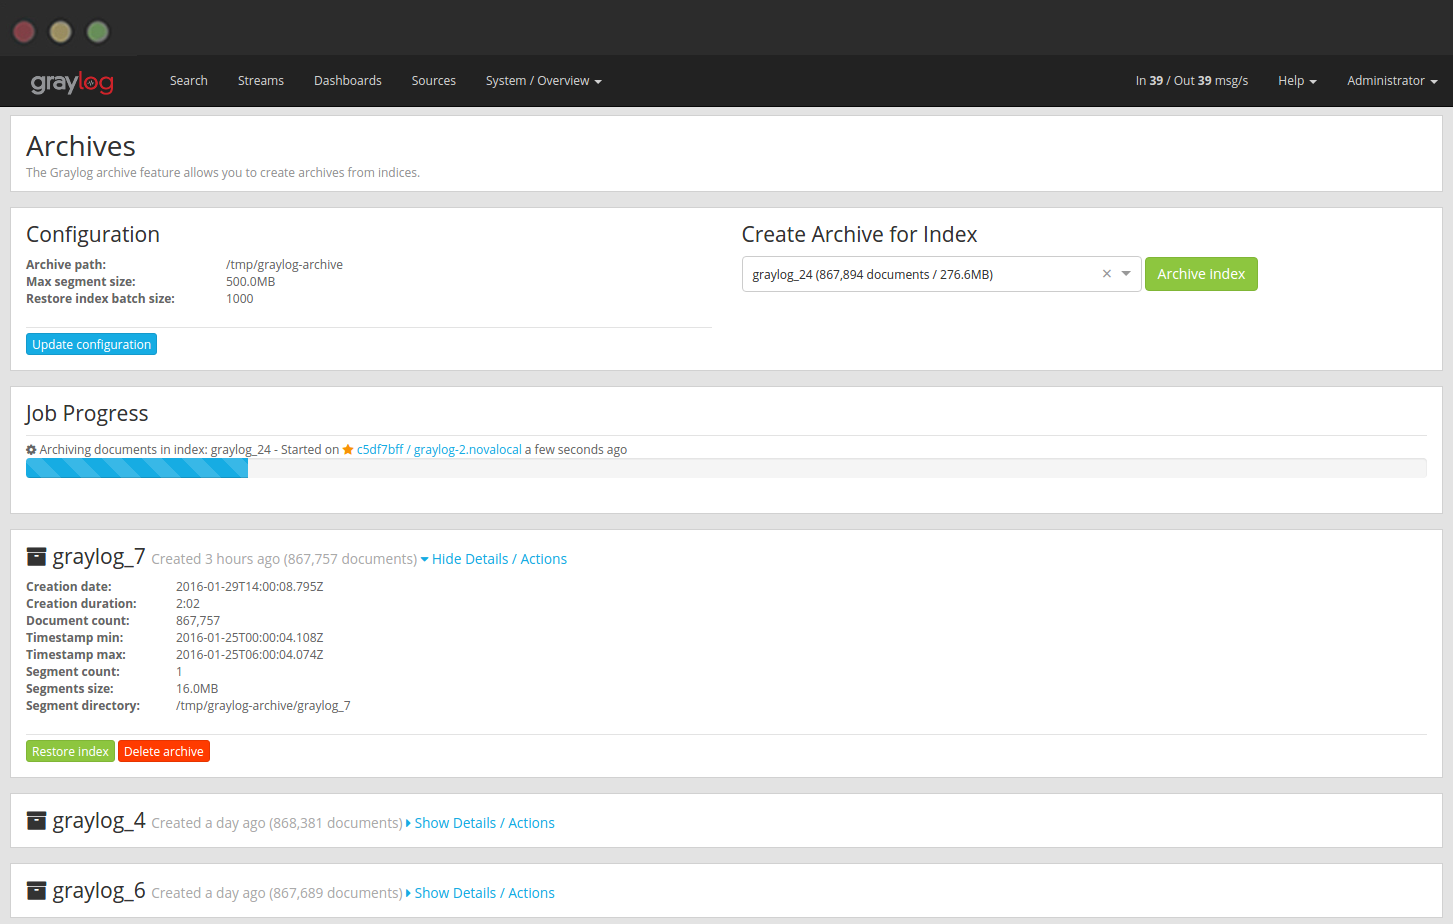Click timestamp min value 2016-01-25T00:00:04.108Z
Viewport: 1453px width, 924px height.
point(250,638)
